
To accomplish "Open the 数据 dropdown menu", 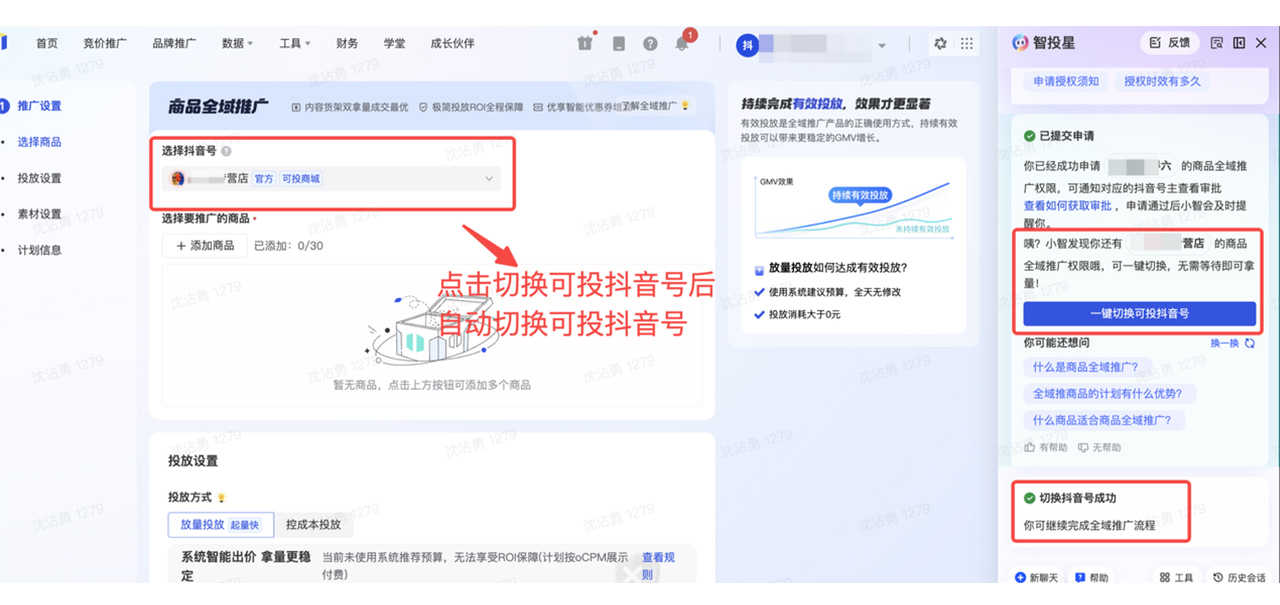I will pos(237,44).
